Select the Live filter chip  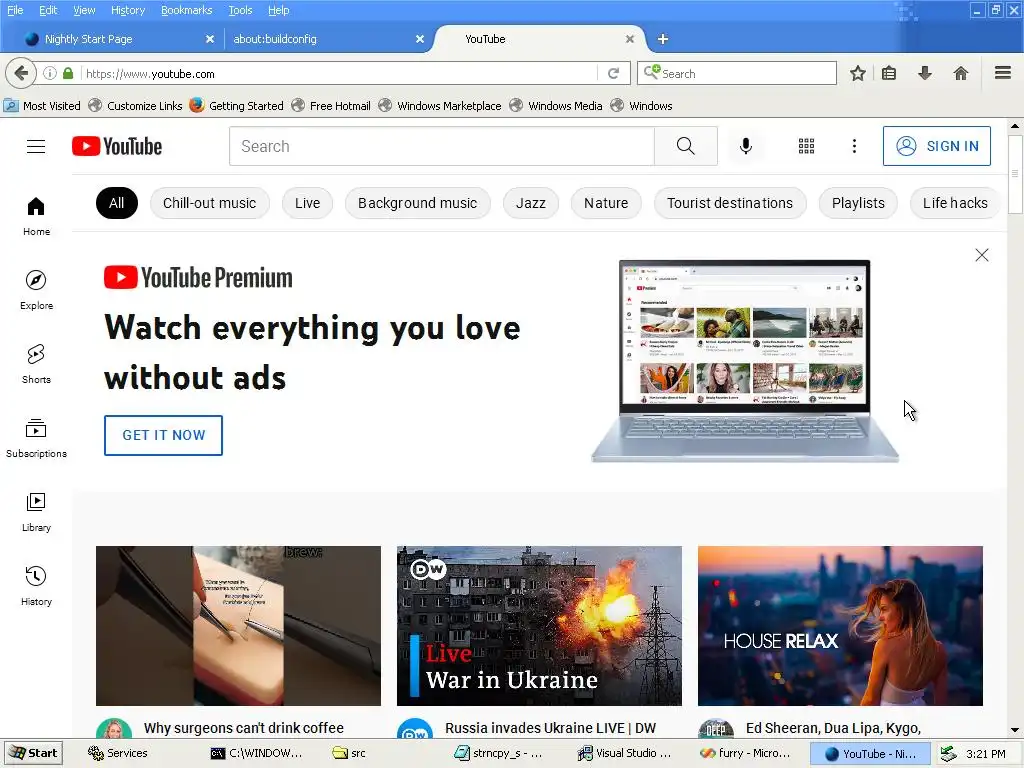(x=307, y=203)
